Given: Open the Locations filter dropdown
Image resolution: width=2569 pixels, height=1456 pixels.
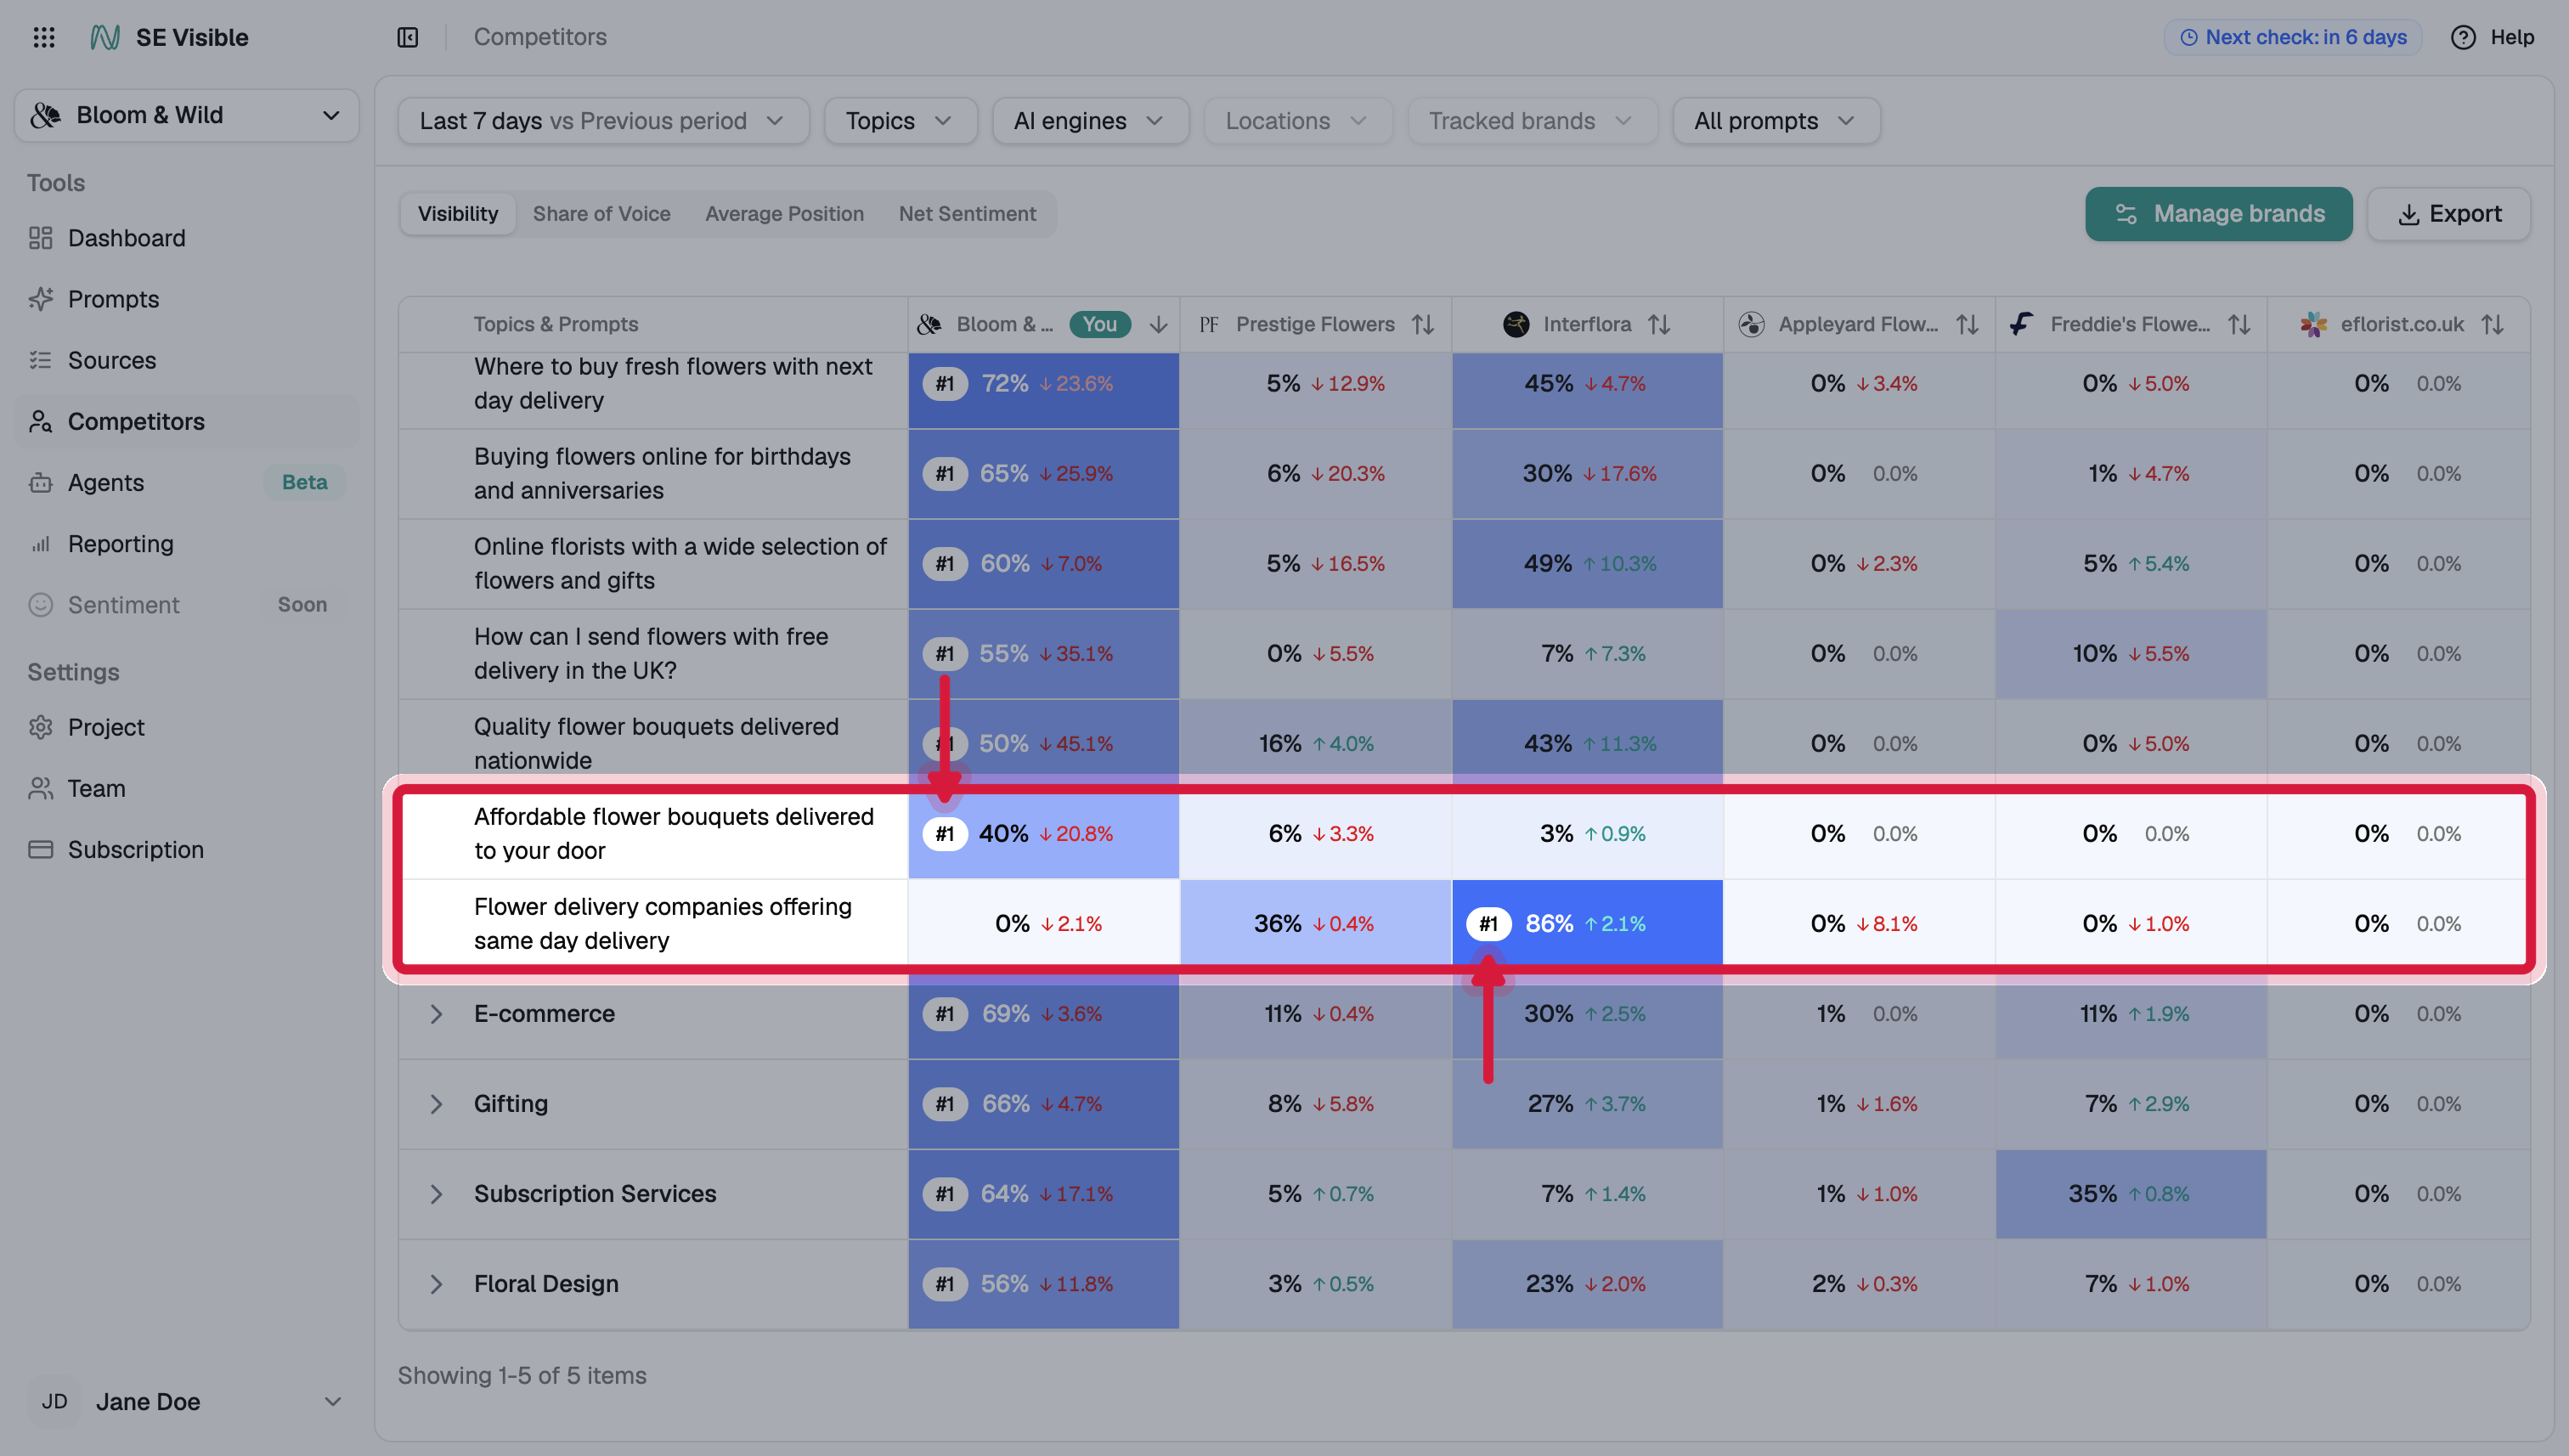Looking at the screenshot, I should 1297,121.
